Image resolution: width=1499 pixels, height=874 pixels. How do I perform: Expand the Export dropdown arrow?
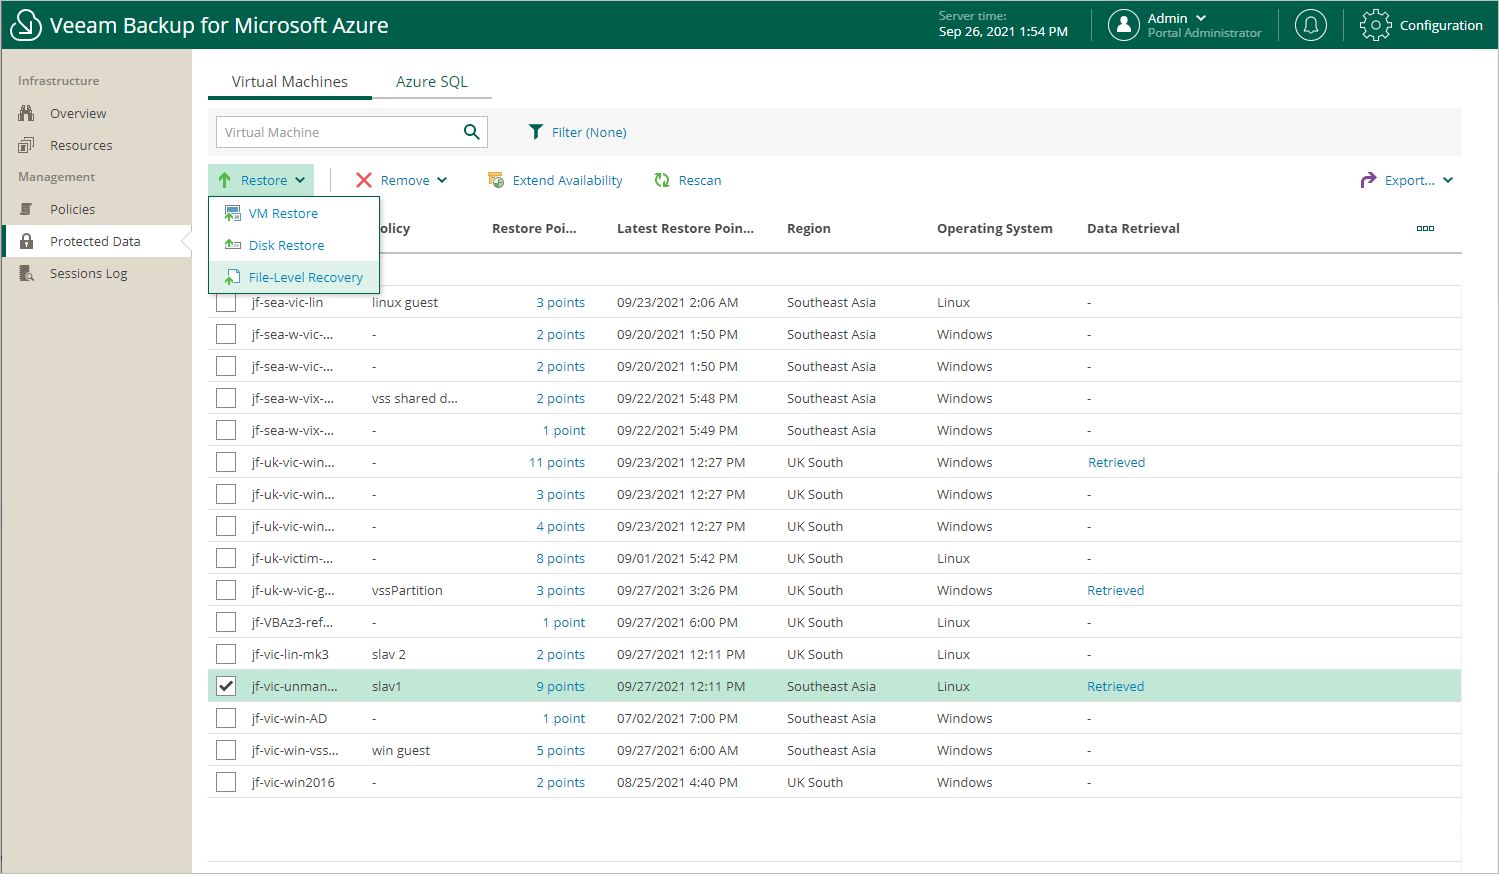tap(1448, 180)
